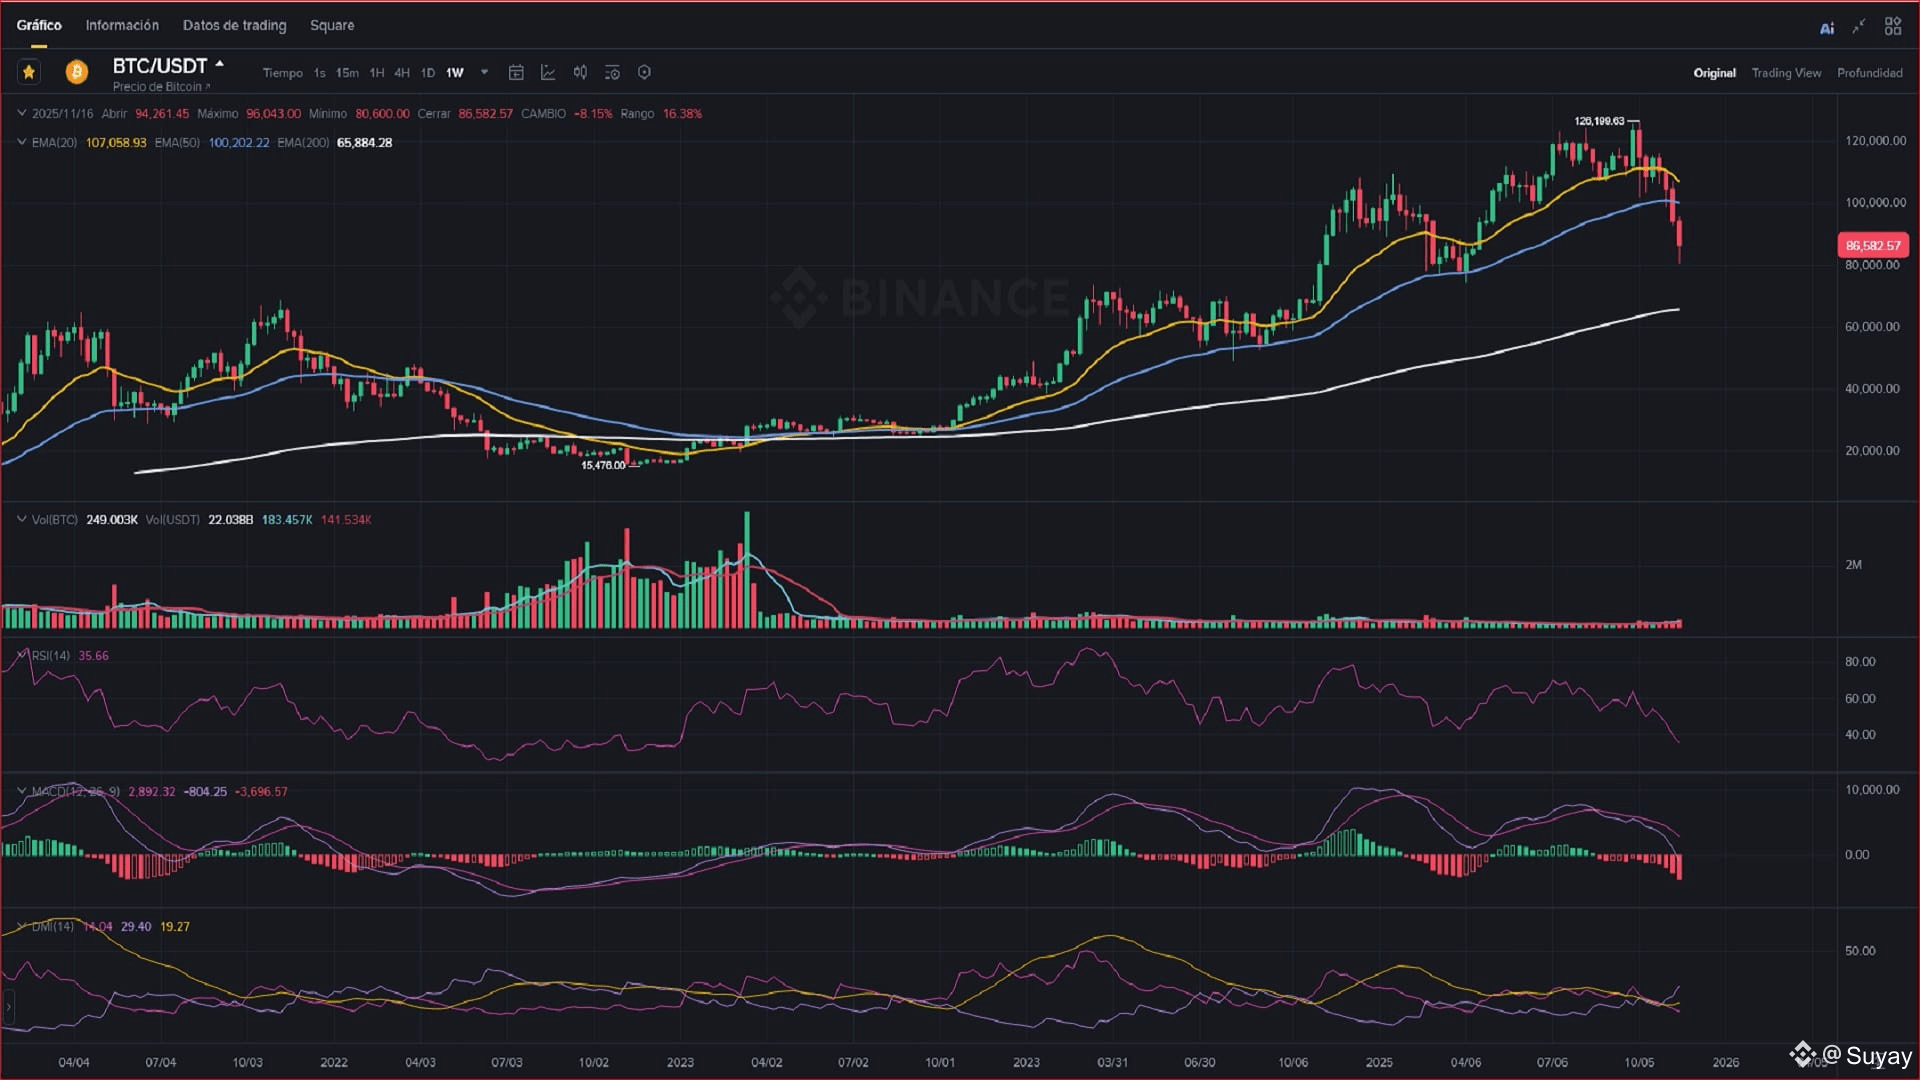Open the layout grid widgets icon
The image size is (1920, 1080).
(1892, 27)
